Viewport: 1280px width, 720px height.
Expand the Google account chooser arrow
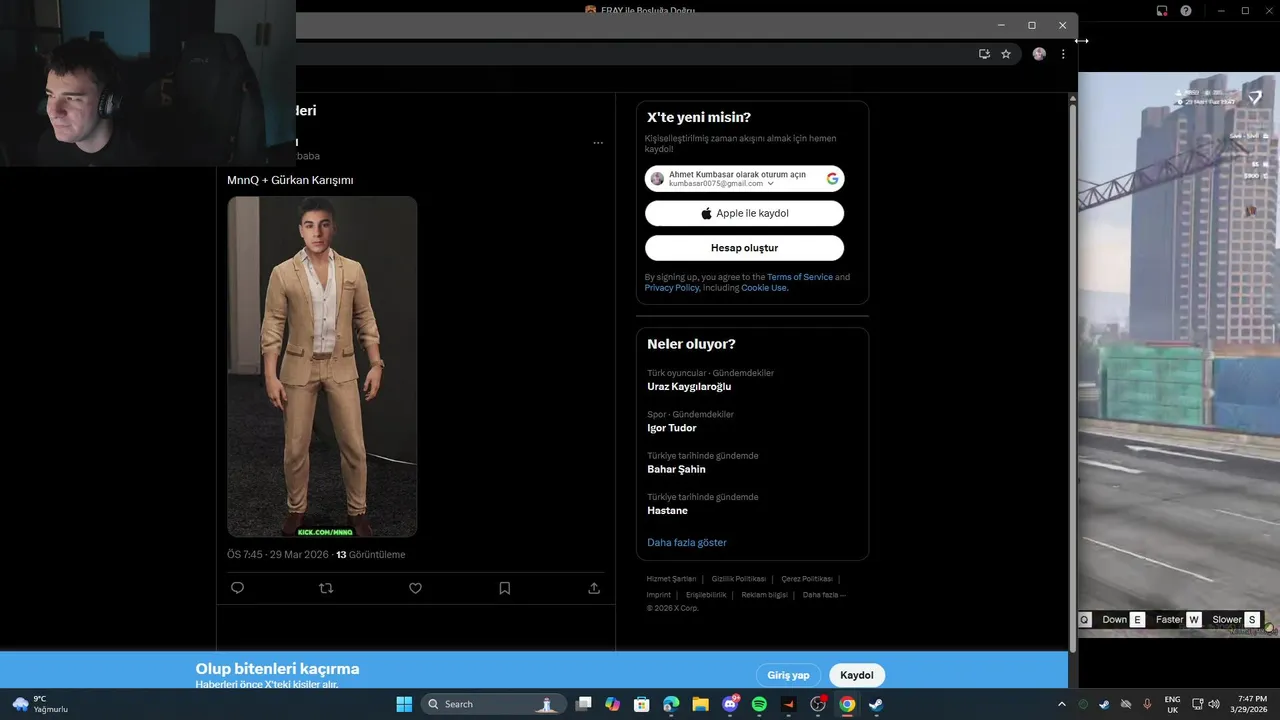(770, 184)
